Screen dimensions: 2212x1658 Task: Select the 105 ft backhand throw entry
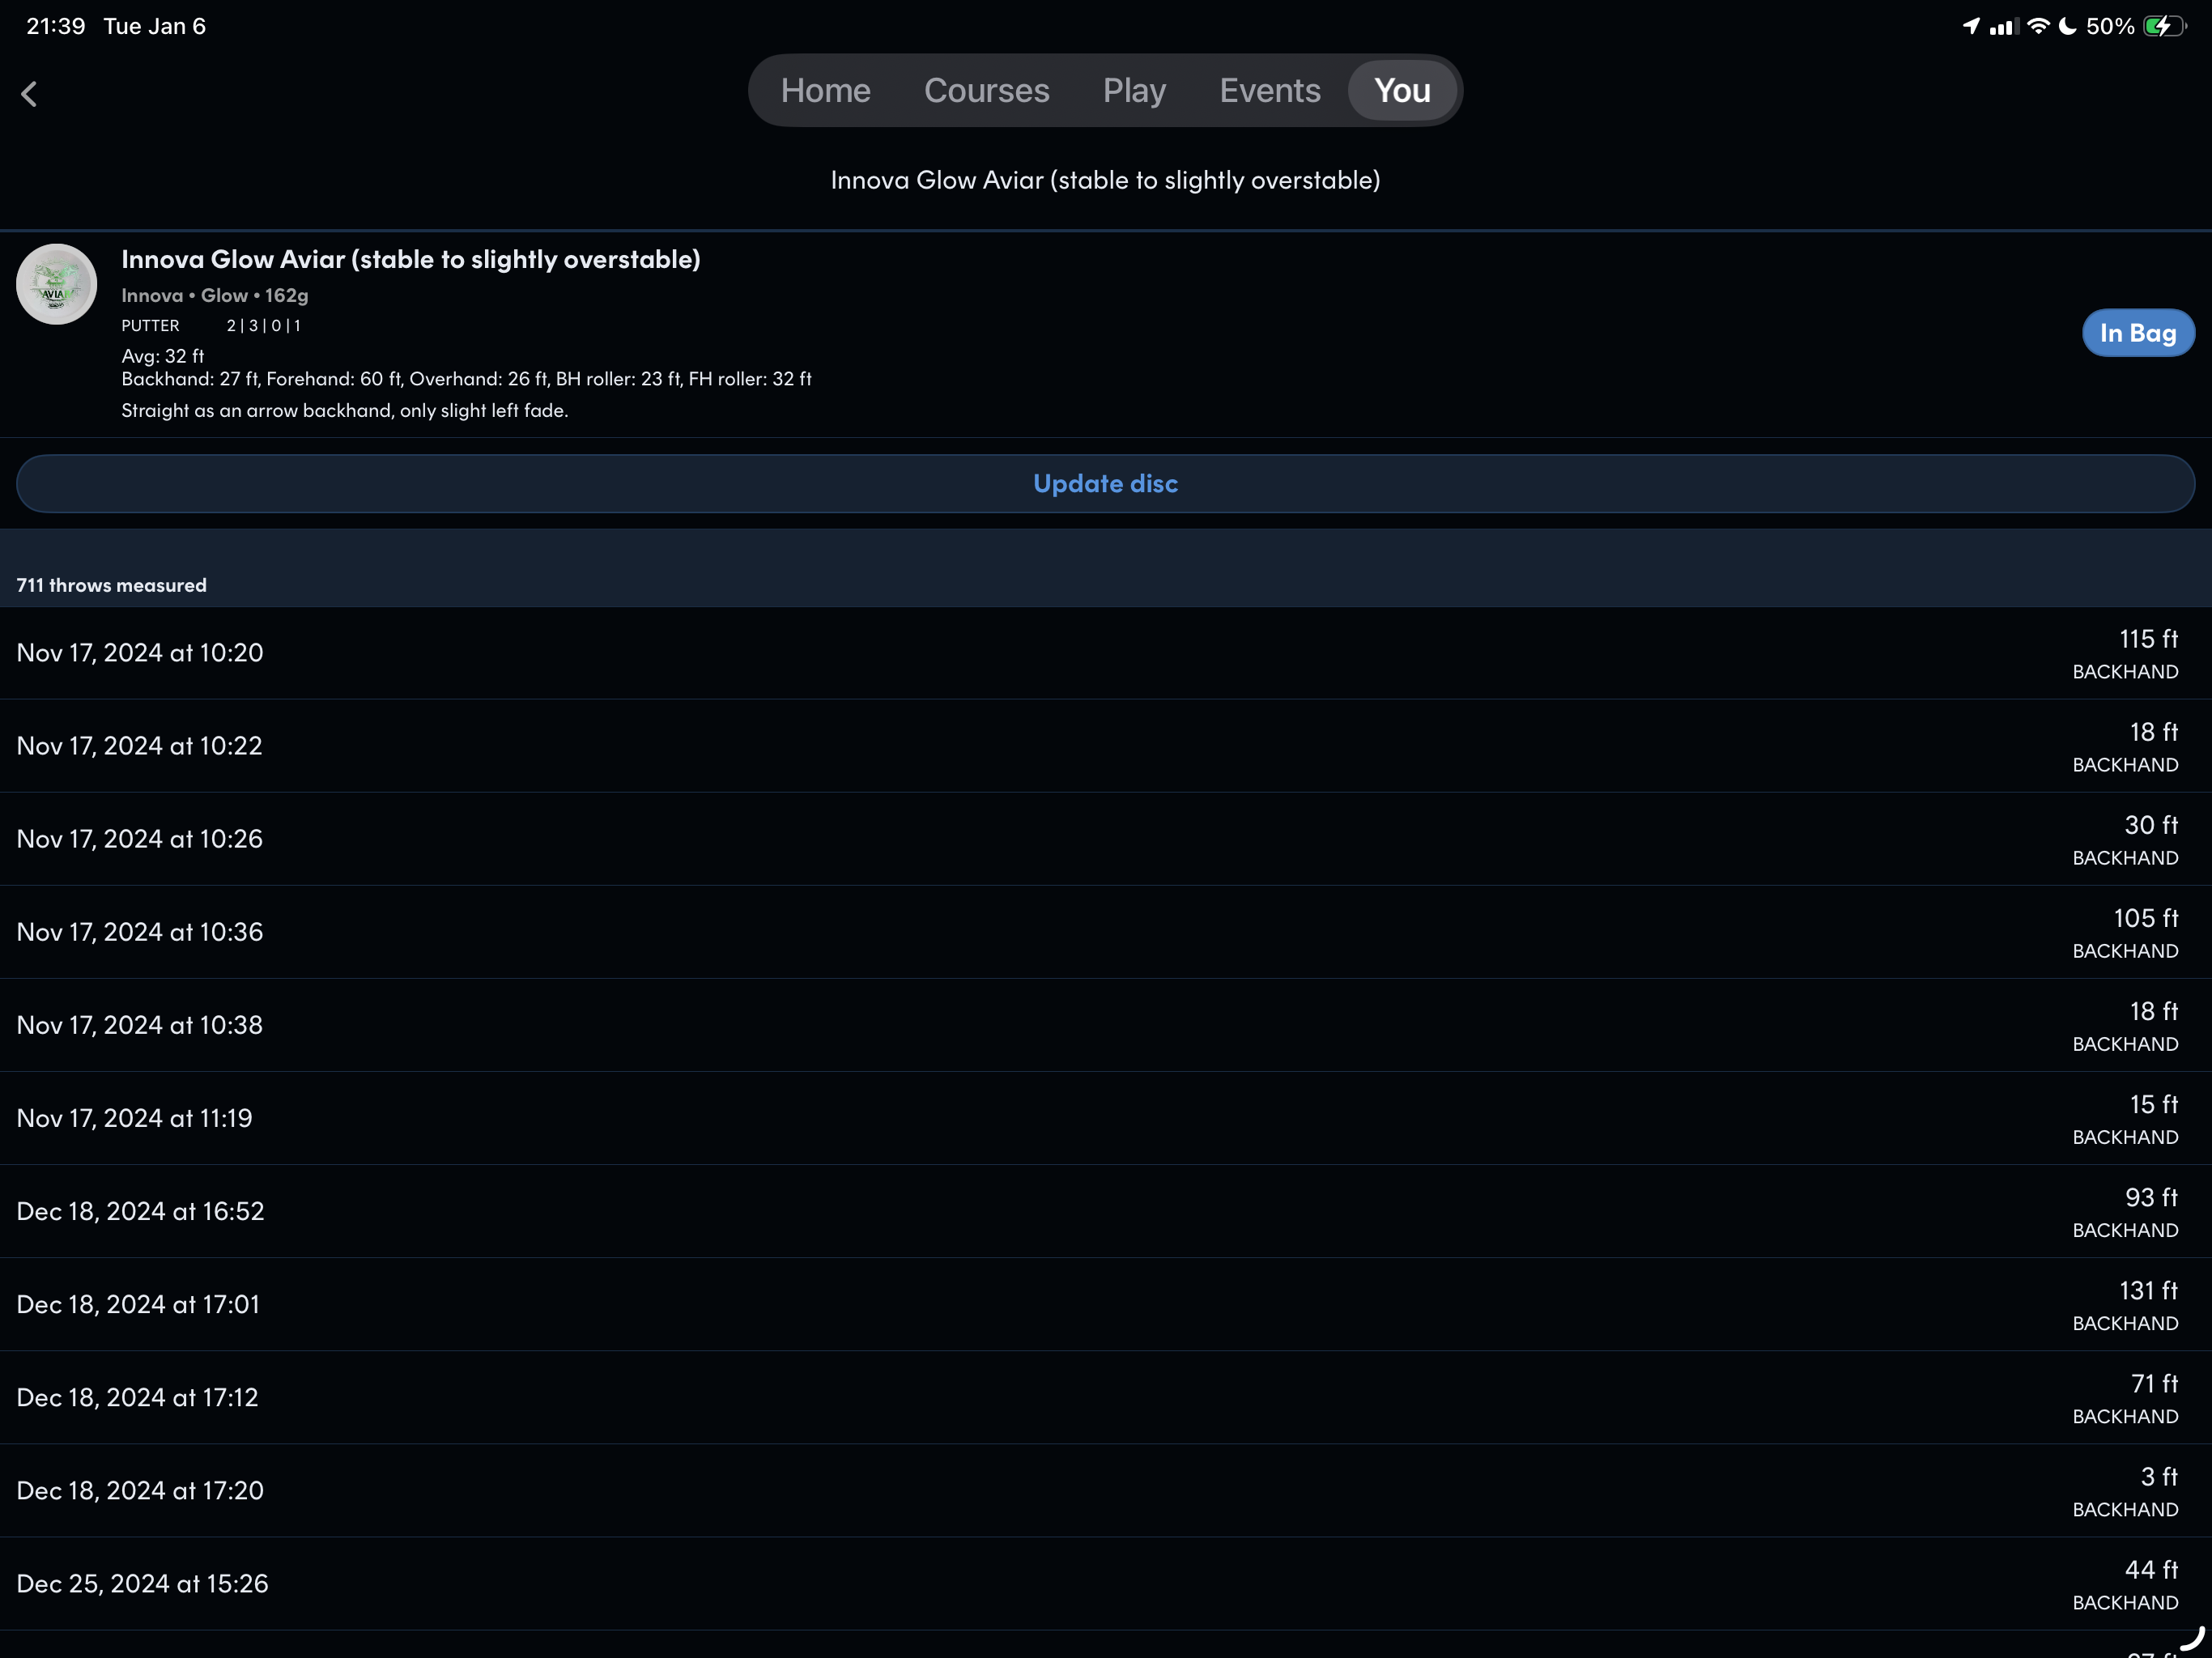pyautogui.click(x=1105, y=932)
